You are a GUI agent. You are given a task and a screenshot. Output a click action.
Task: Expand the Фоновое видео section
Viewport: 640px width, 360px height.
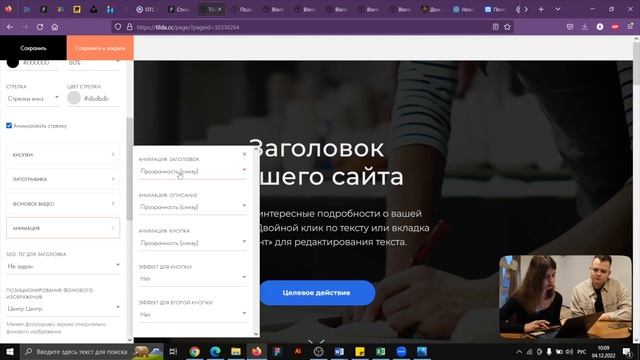[x=63, y=204]
